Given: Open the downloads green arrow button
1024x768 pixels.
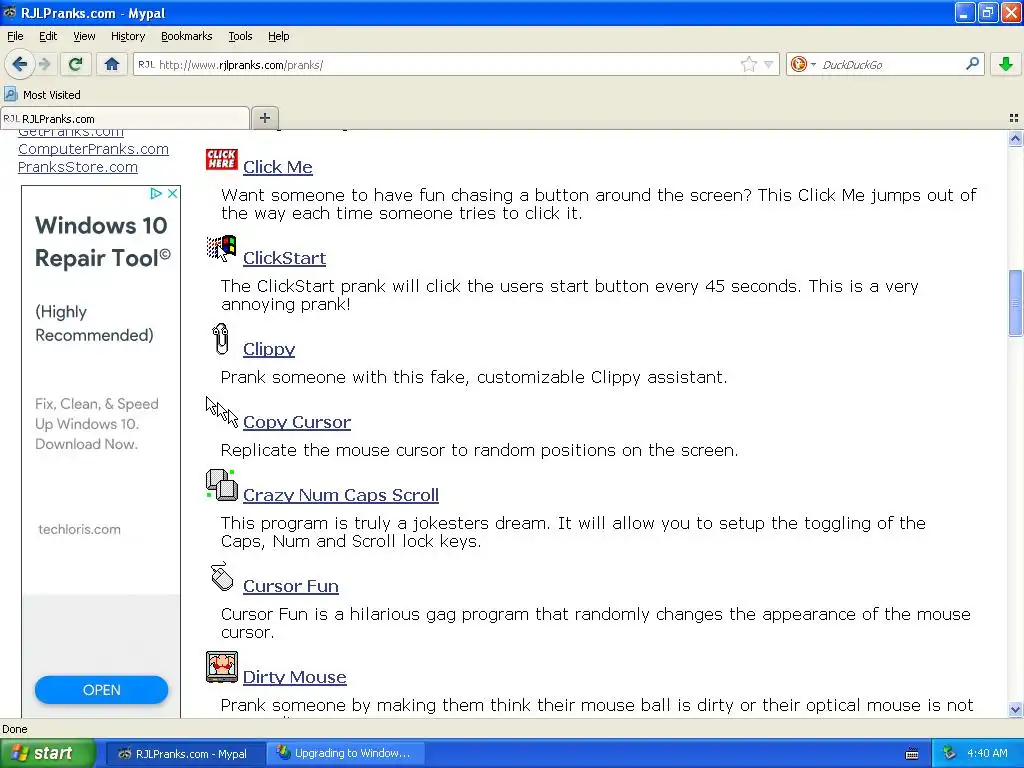Looking at the screenshot, I should coord(1006,64).
